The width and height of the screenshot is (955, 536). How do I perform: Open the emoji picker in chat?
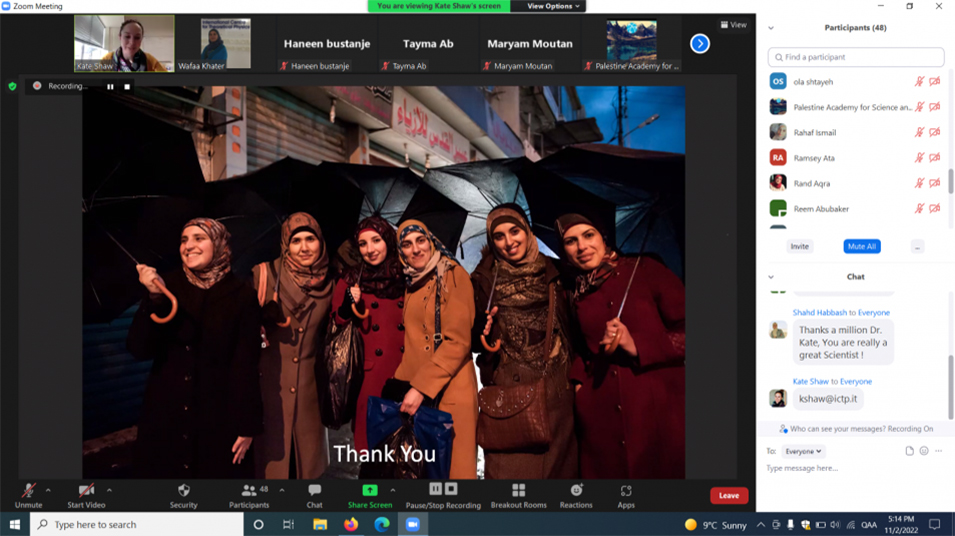pyautogui.click(x=924, y=451)
